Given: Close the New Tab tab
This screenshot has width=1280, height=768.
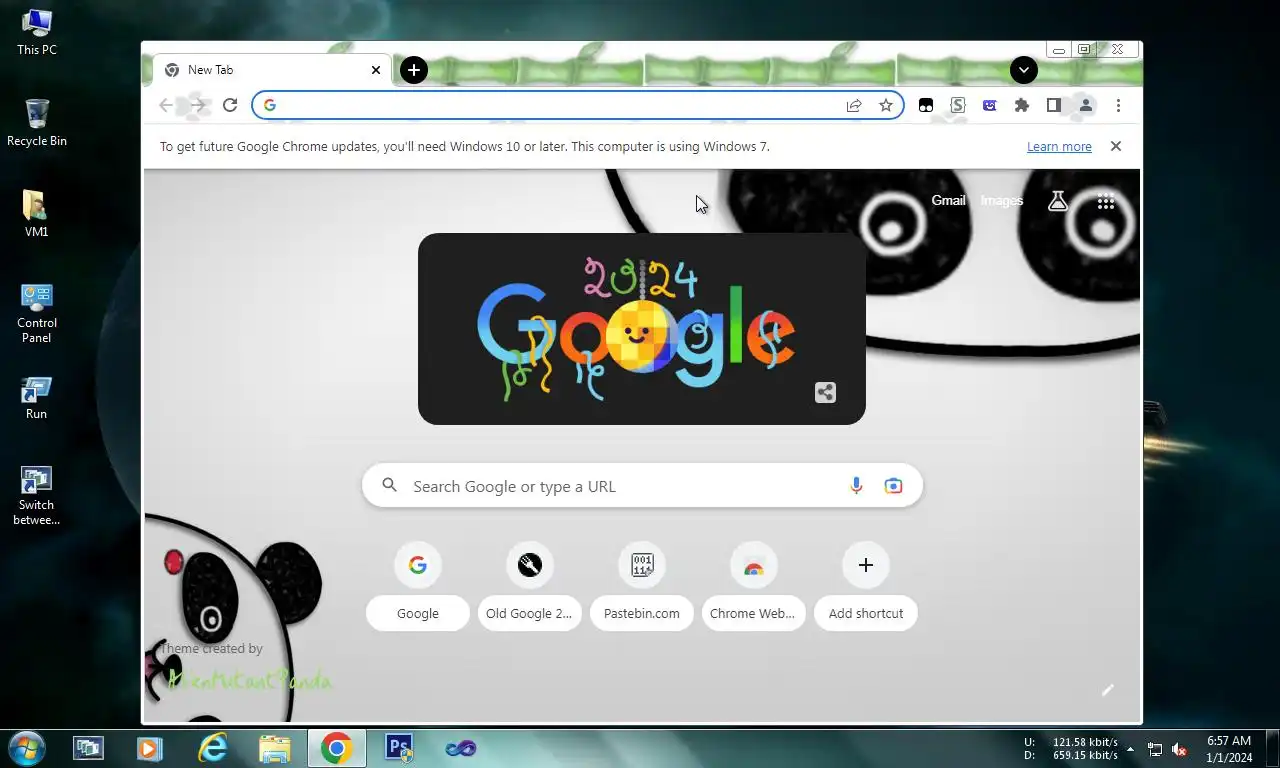Looking at the screenshot, I should (x=376, y=70).
